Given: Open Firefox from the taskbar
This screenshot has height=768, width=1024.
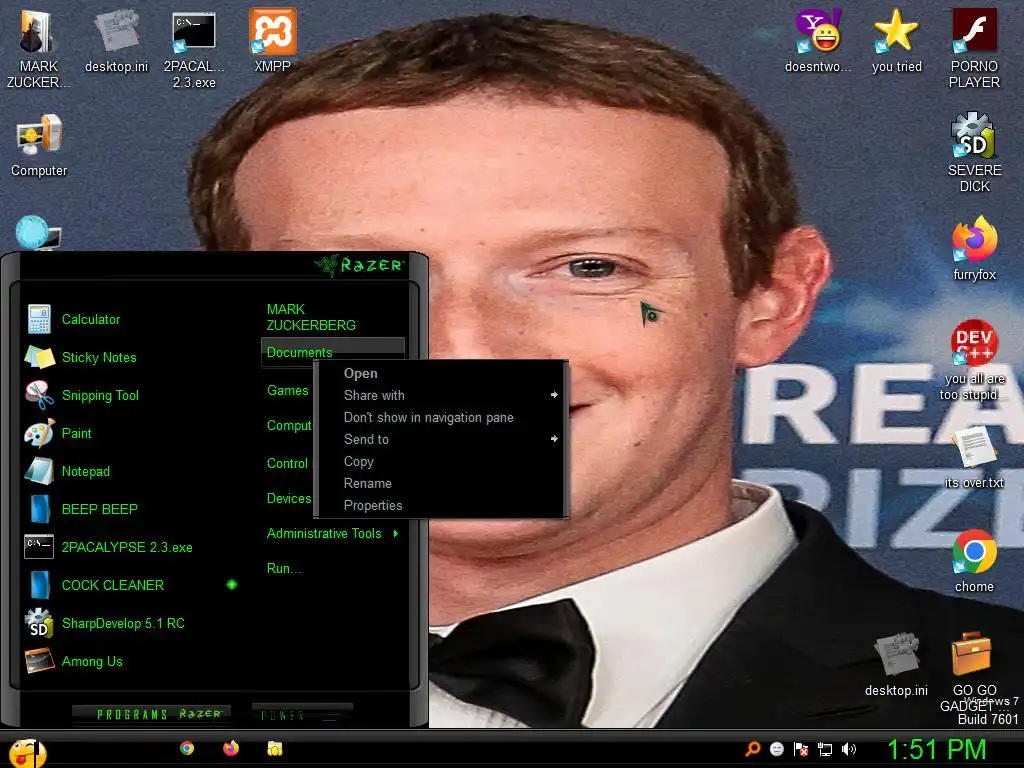Looking at the screenshot, I should [231, 748].
